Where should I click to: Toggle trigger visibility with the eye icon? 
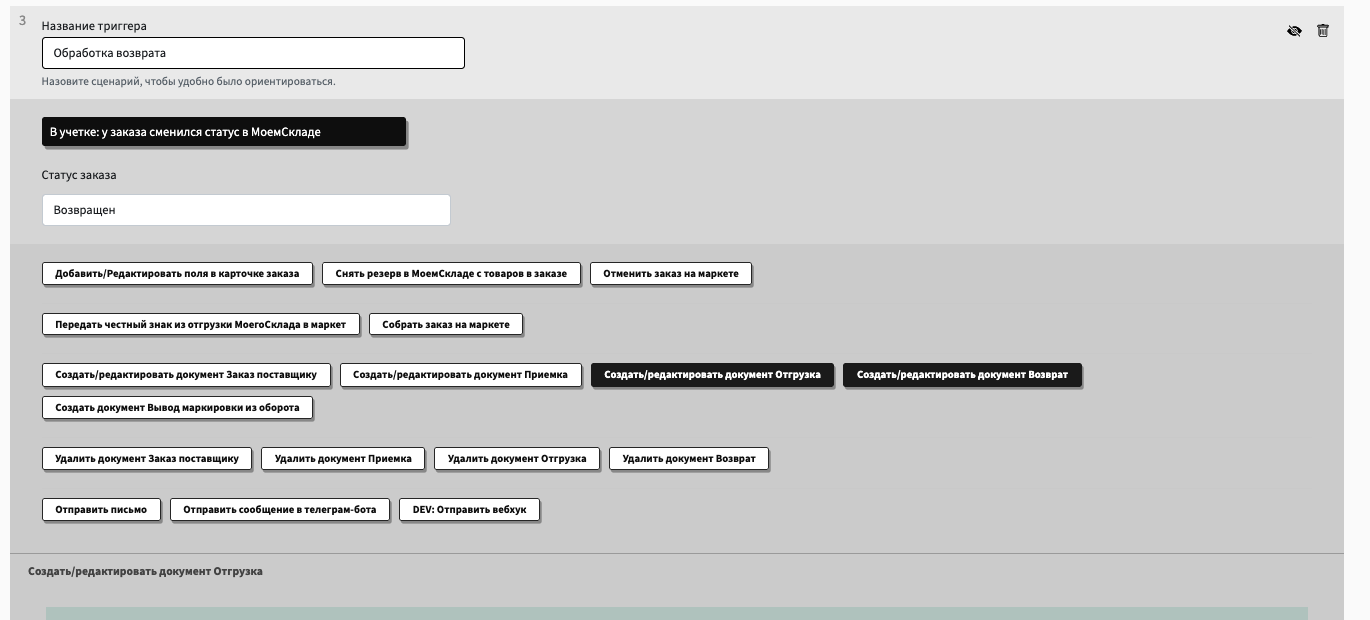point(1294,31)
